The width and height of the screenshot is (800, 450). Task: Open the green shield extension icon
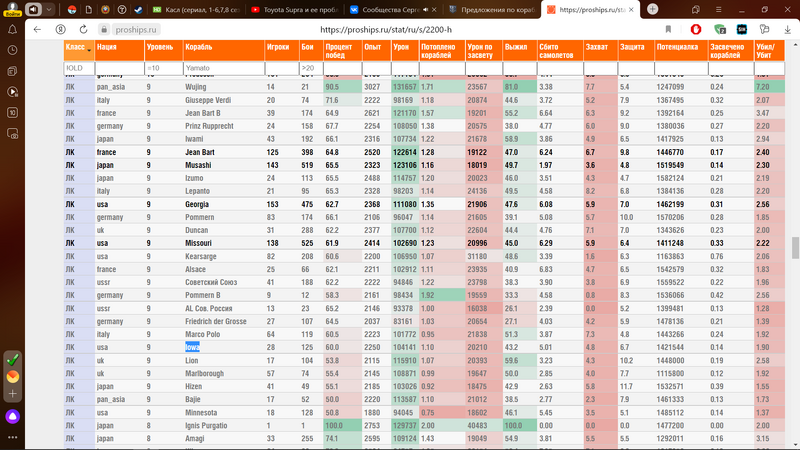719,30
